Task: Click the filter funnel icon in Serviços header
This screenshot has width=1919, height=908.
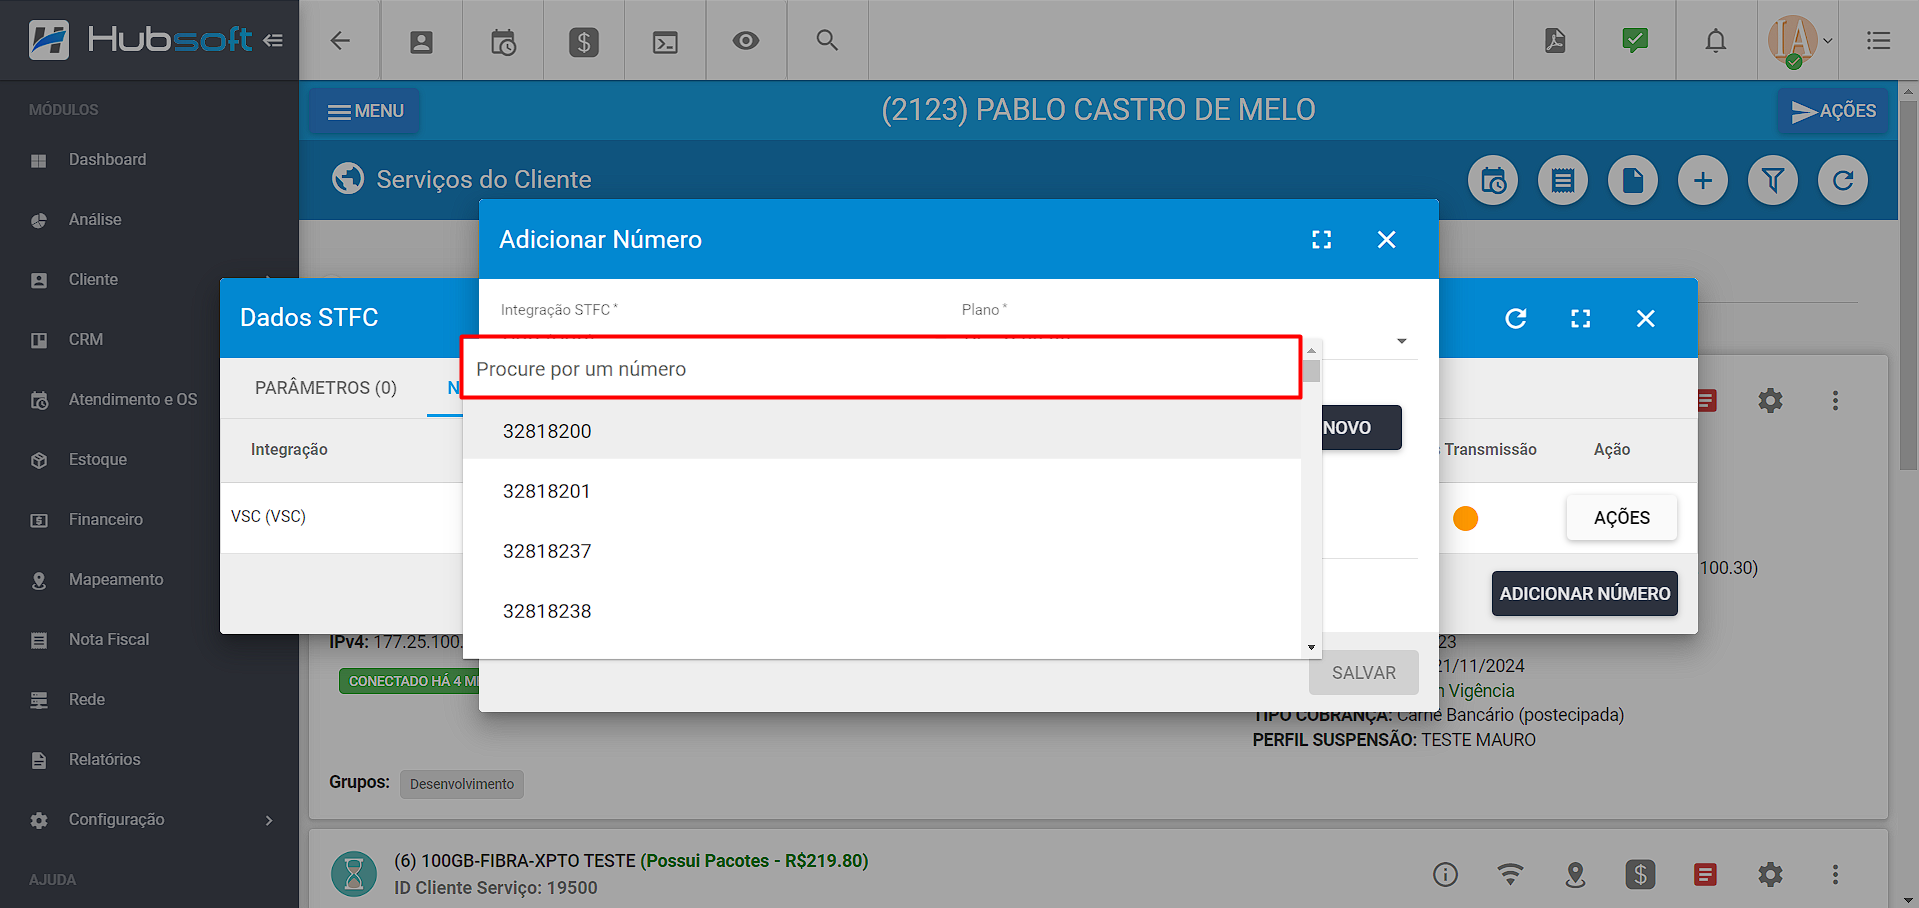Action: tap(1772, 181)
